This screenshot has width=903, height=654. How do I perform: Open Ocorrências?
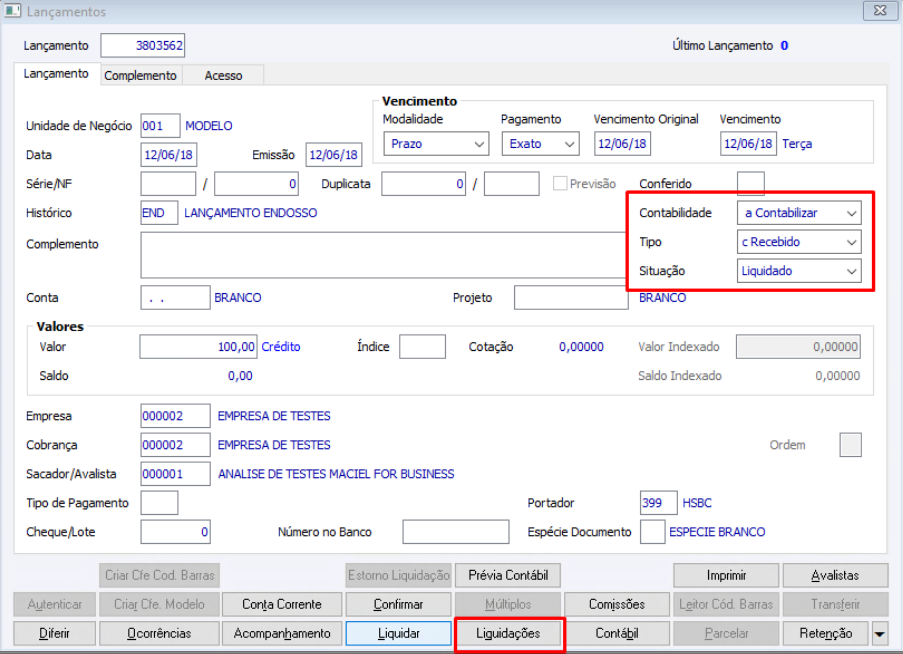pos(159,634)
